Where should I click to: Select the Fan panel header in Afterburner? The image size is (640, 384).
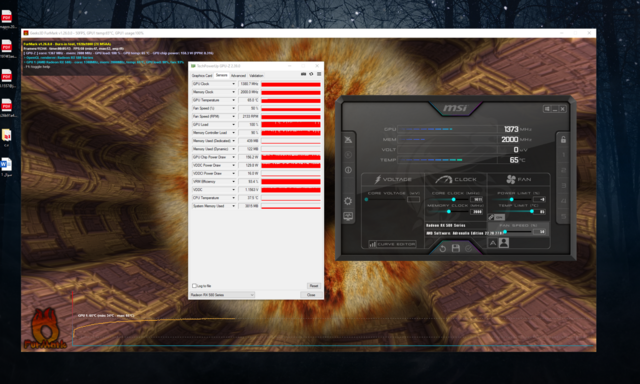pos(518,179)
